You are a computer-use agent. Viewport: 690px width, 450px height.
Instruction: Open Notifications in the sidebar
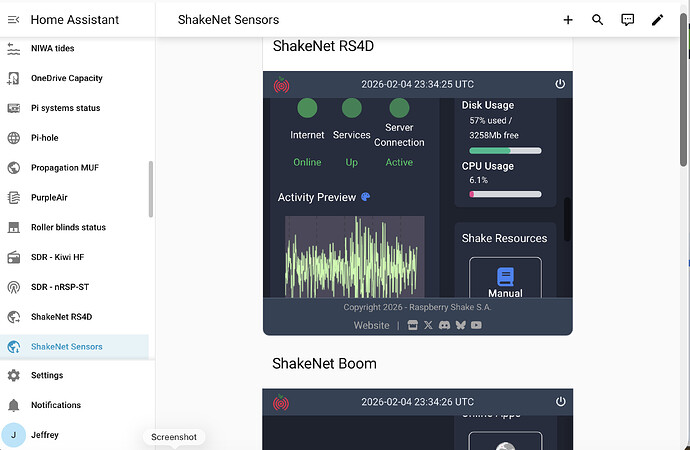(55, 405)
